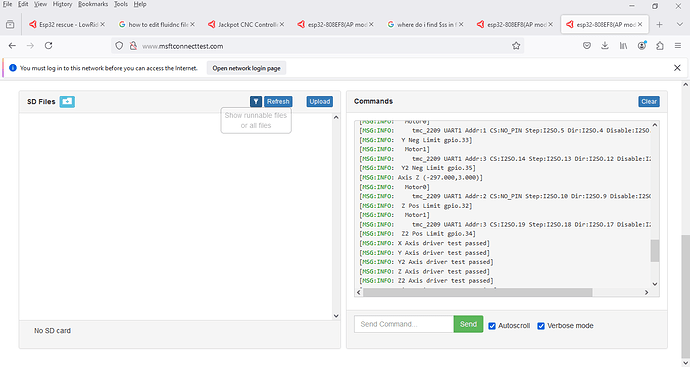Click the info icon in notification bar
Viewport: 690px width, 367px height.
pyautogui.click(x=13, y=68)
